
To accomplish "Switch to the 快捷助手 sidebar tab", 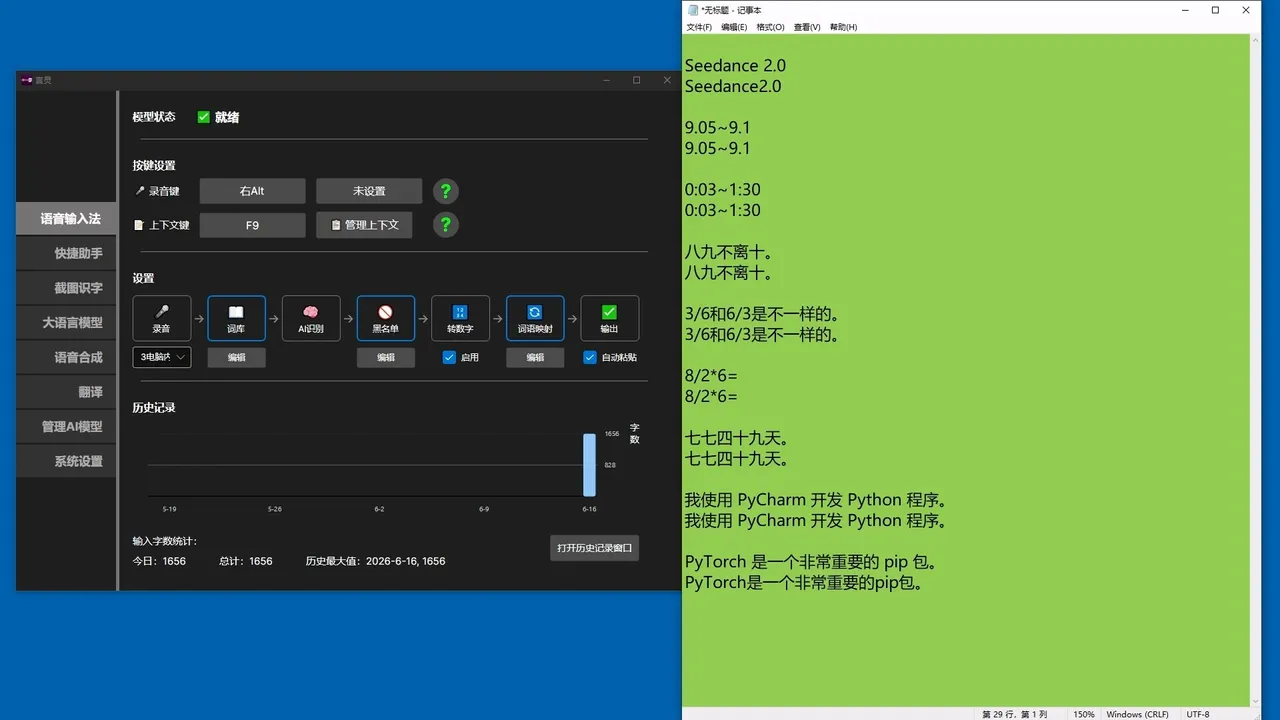I will (x=67, y=253).
